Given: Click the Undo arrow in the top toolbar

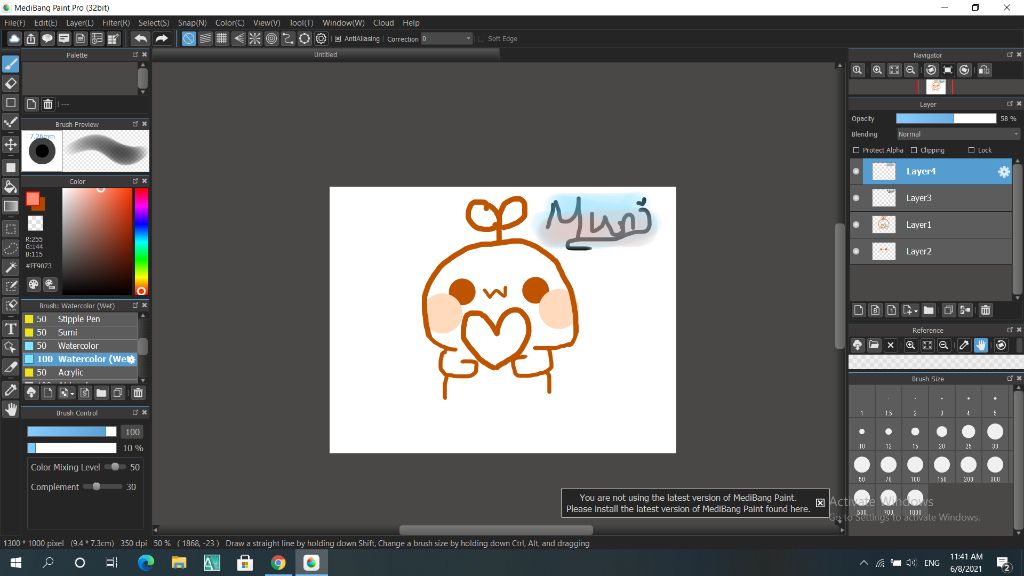Looking at the screenshot, I should pyautogui.click(x=140, y=39).
